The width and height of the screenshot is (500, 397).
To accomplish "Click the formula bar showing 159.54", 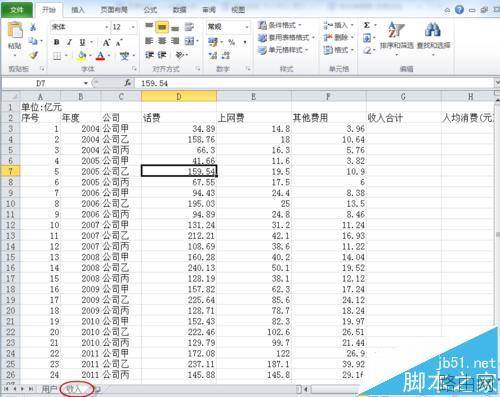I will [313, 83].
